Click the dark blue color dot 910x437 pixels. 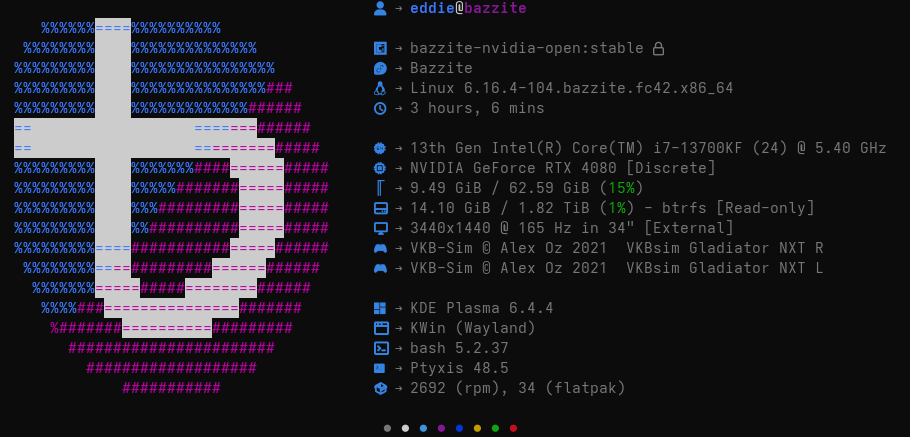[x=459, y=429]
